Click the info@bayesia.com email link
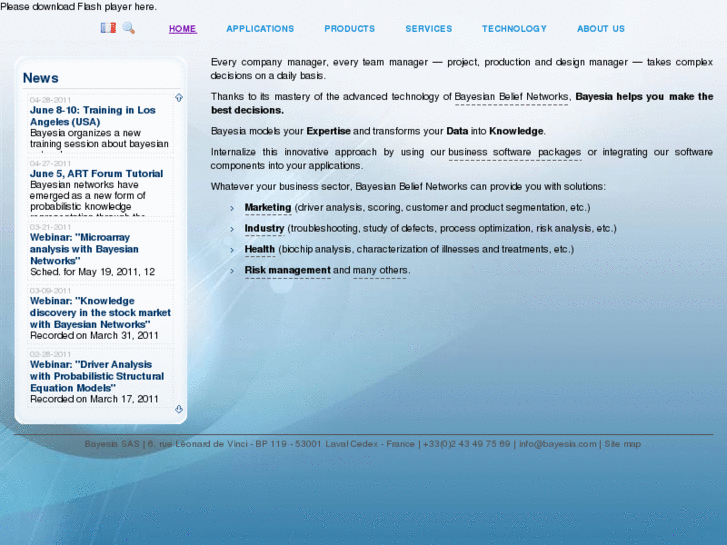Viewport: 727px width, 545px height. (x=558, y=444)
